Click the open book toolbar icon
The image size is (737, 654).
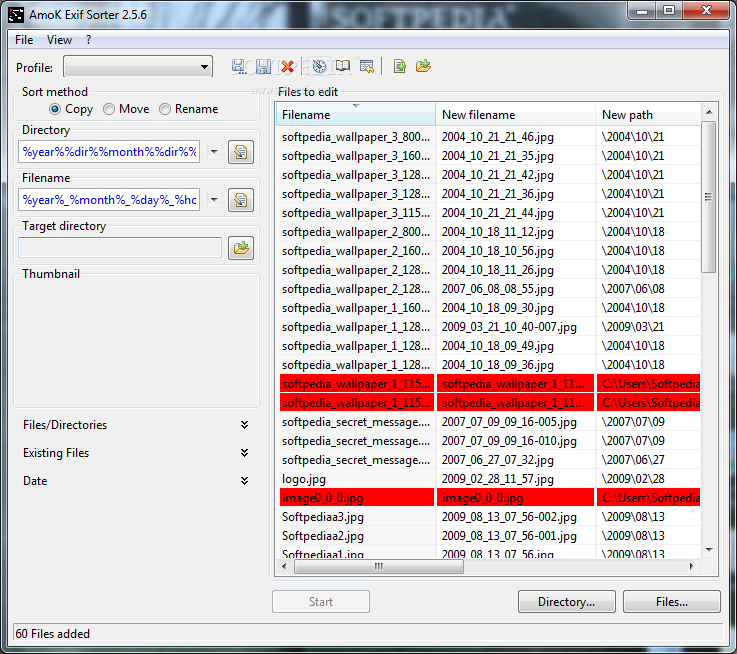point(343,66)
